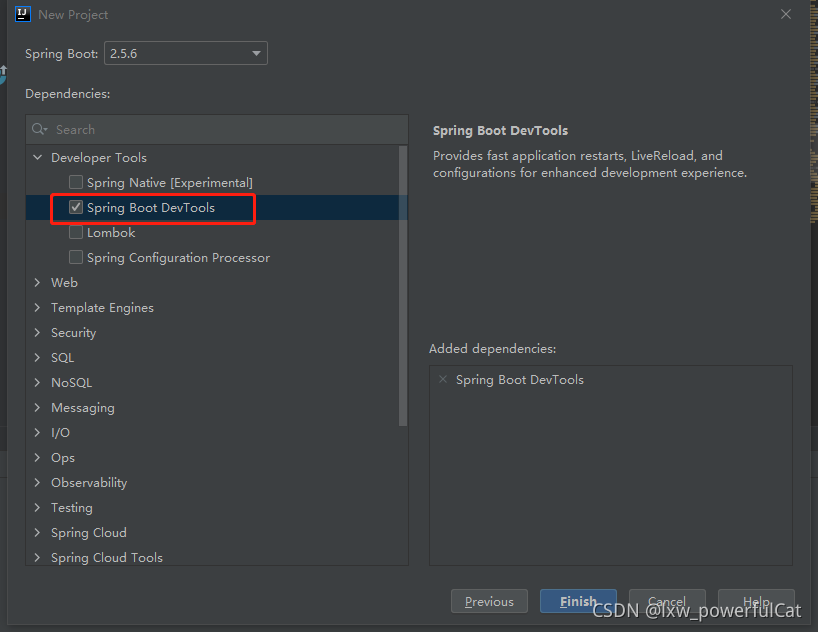Select the Web tree label

coord(64,282)
